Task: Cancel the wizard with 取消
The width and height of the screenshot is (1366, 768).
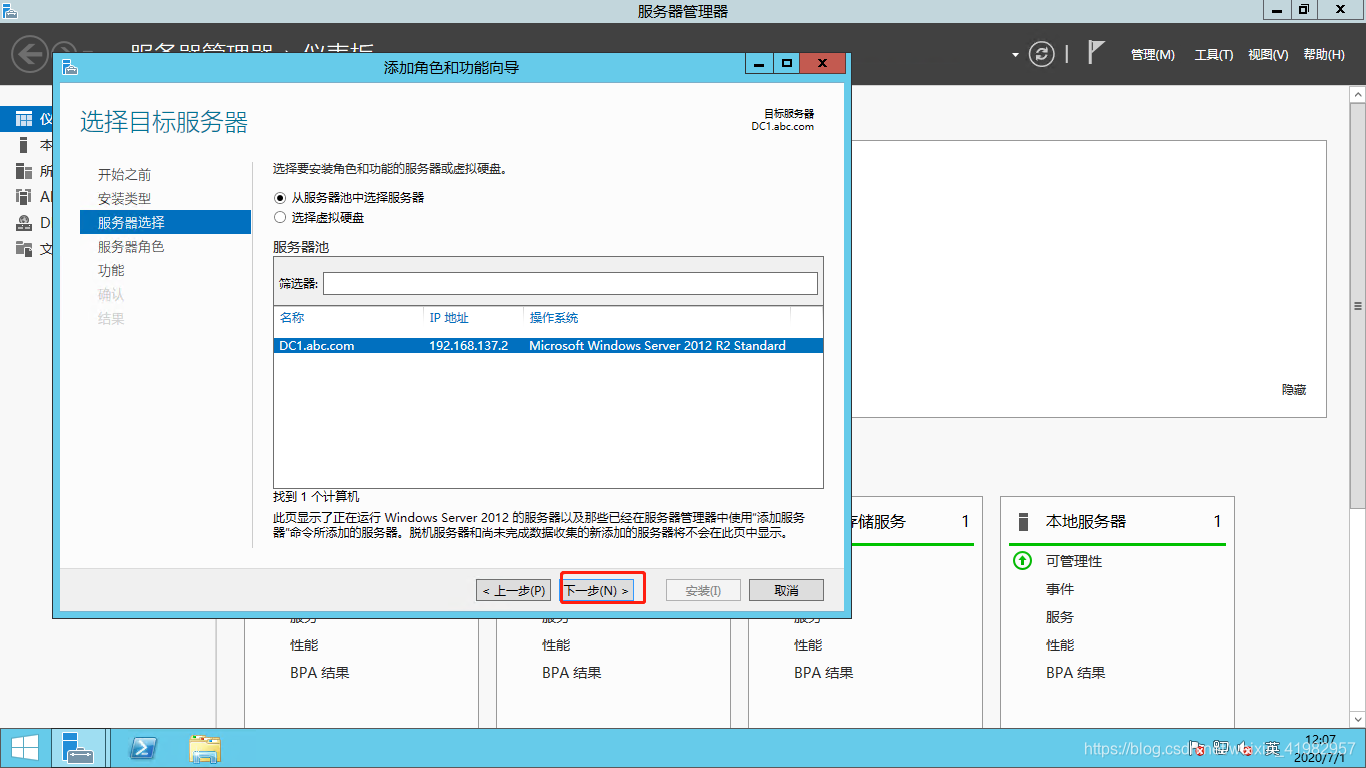Action: pyautogui.click(x=786, y=590)
